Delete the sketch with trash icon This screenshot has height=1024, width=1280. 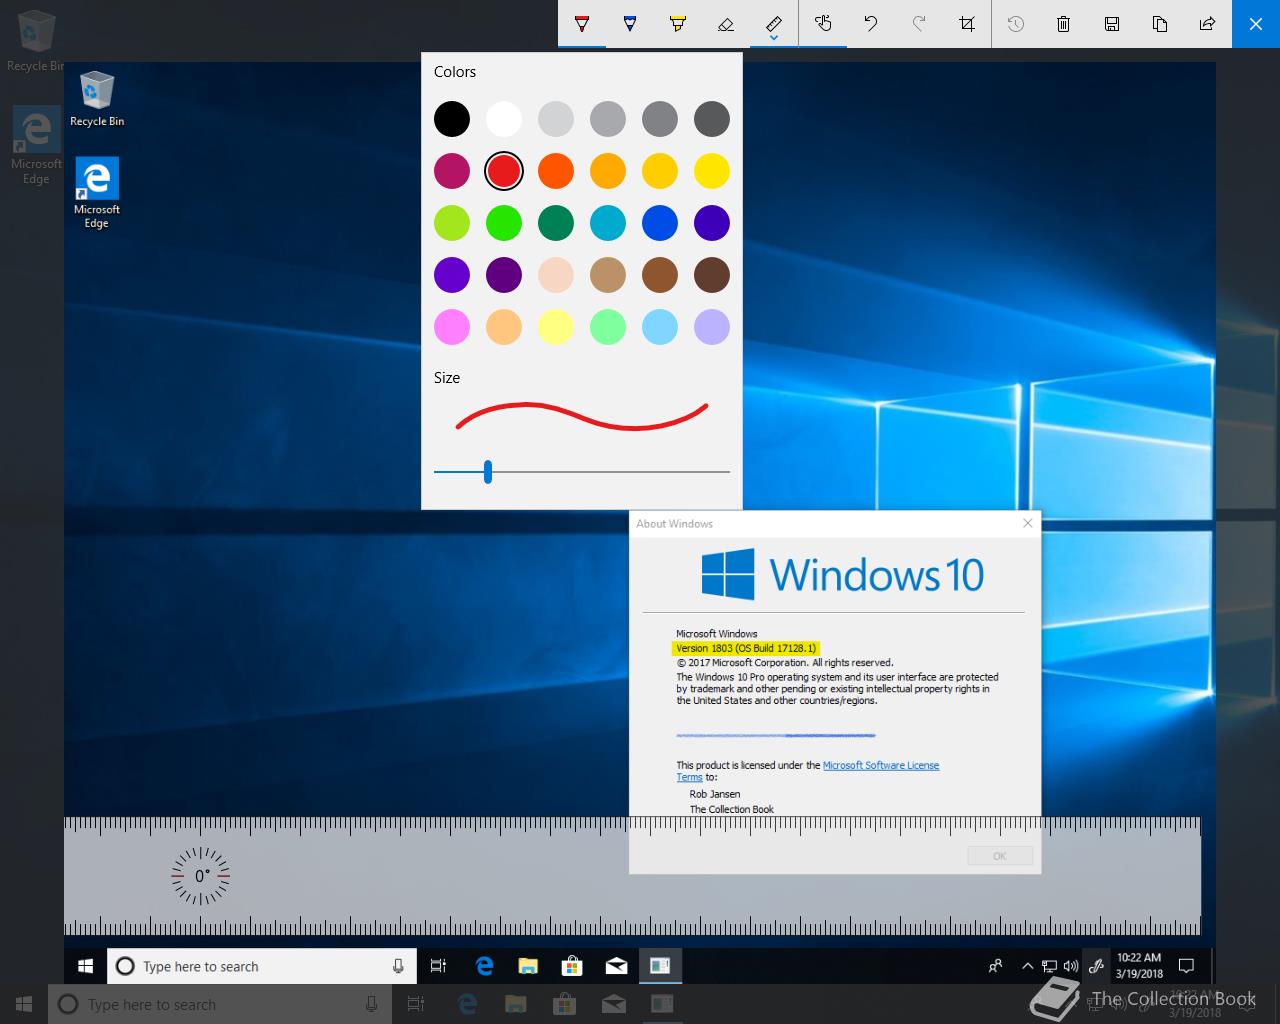[1064, 24]
